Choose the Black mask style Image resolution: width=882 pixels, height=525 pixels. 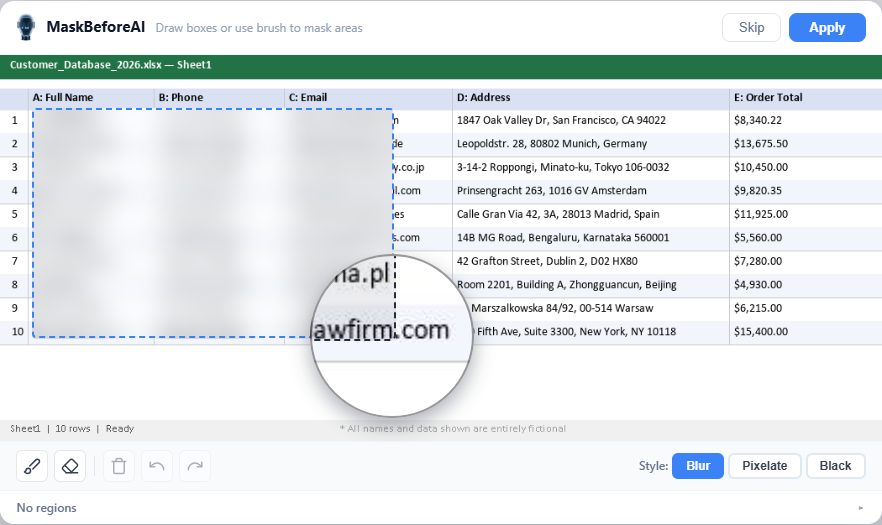(x=835, y=466)
